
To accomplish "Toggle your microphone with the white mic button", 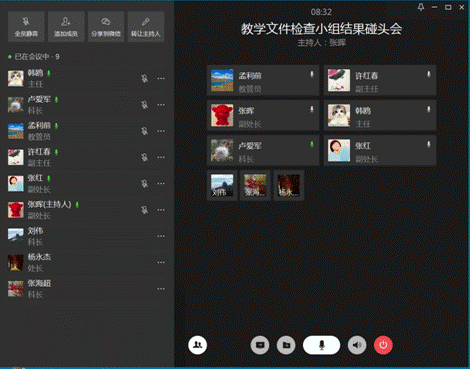I will [x=321, y=345].
